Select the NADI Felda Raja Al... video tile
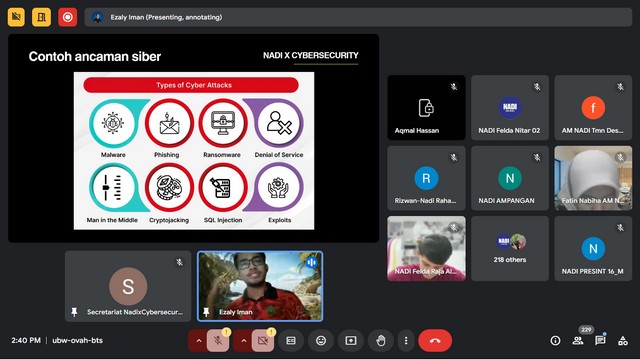The width and height of the screenshot is (640, 360). 426,249
